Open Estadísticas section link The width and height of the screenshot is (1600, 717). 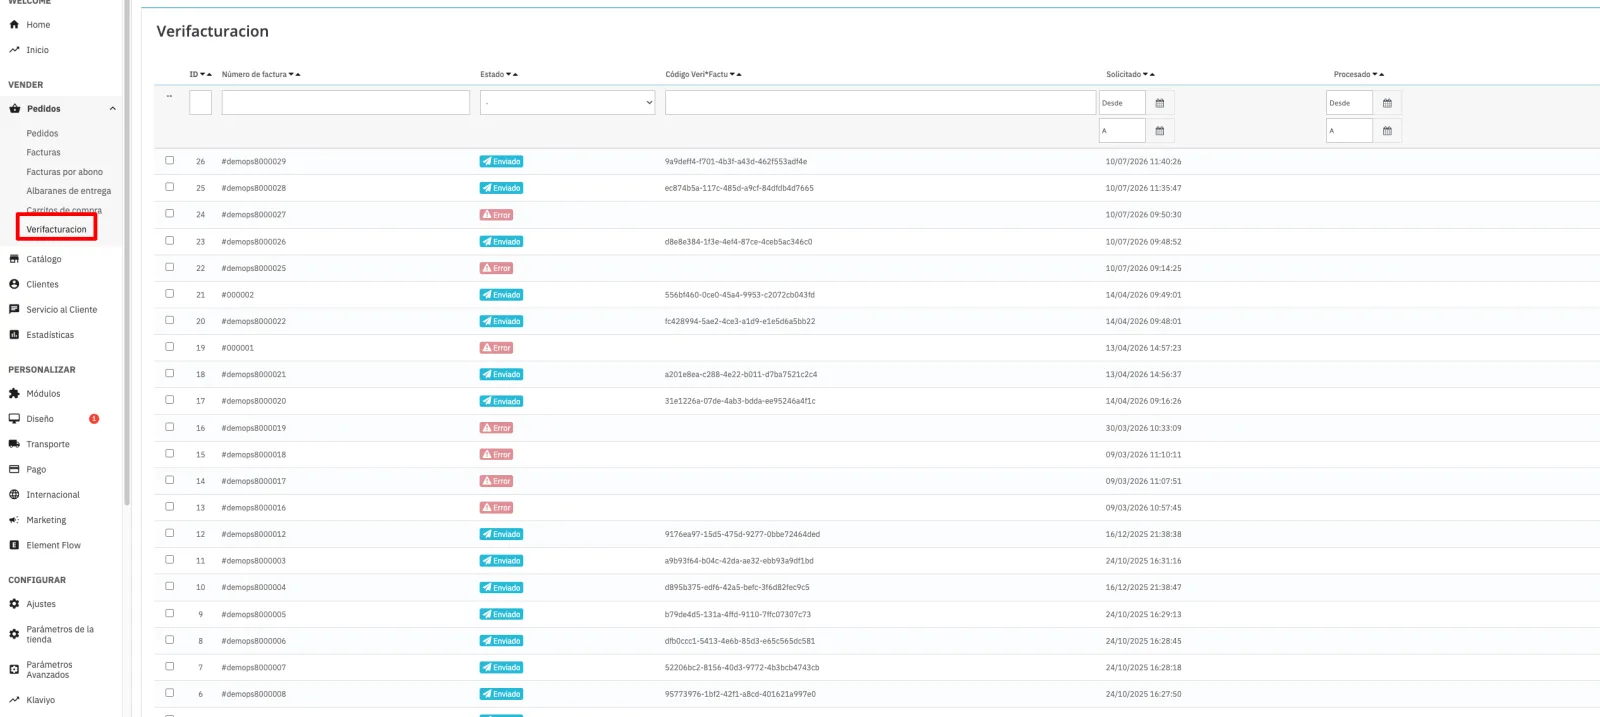pos(50,335)
